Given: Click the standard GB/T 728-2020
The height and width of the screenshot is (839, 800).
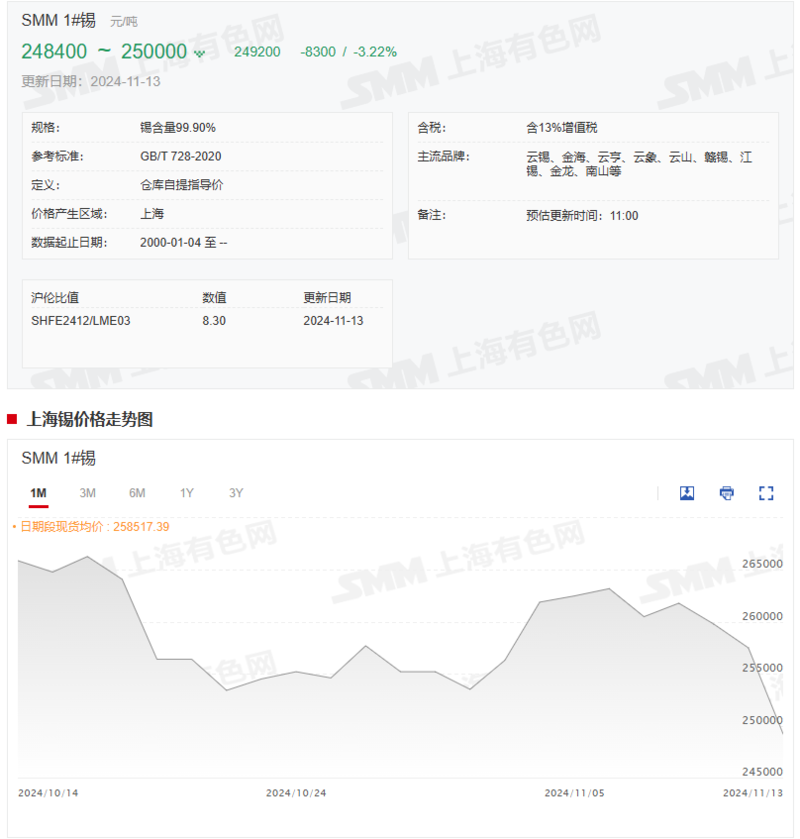Looking at the screenshot, I should pos(181,156).
